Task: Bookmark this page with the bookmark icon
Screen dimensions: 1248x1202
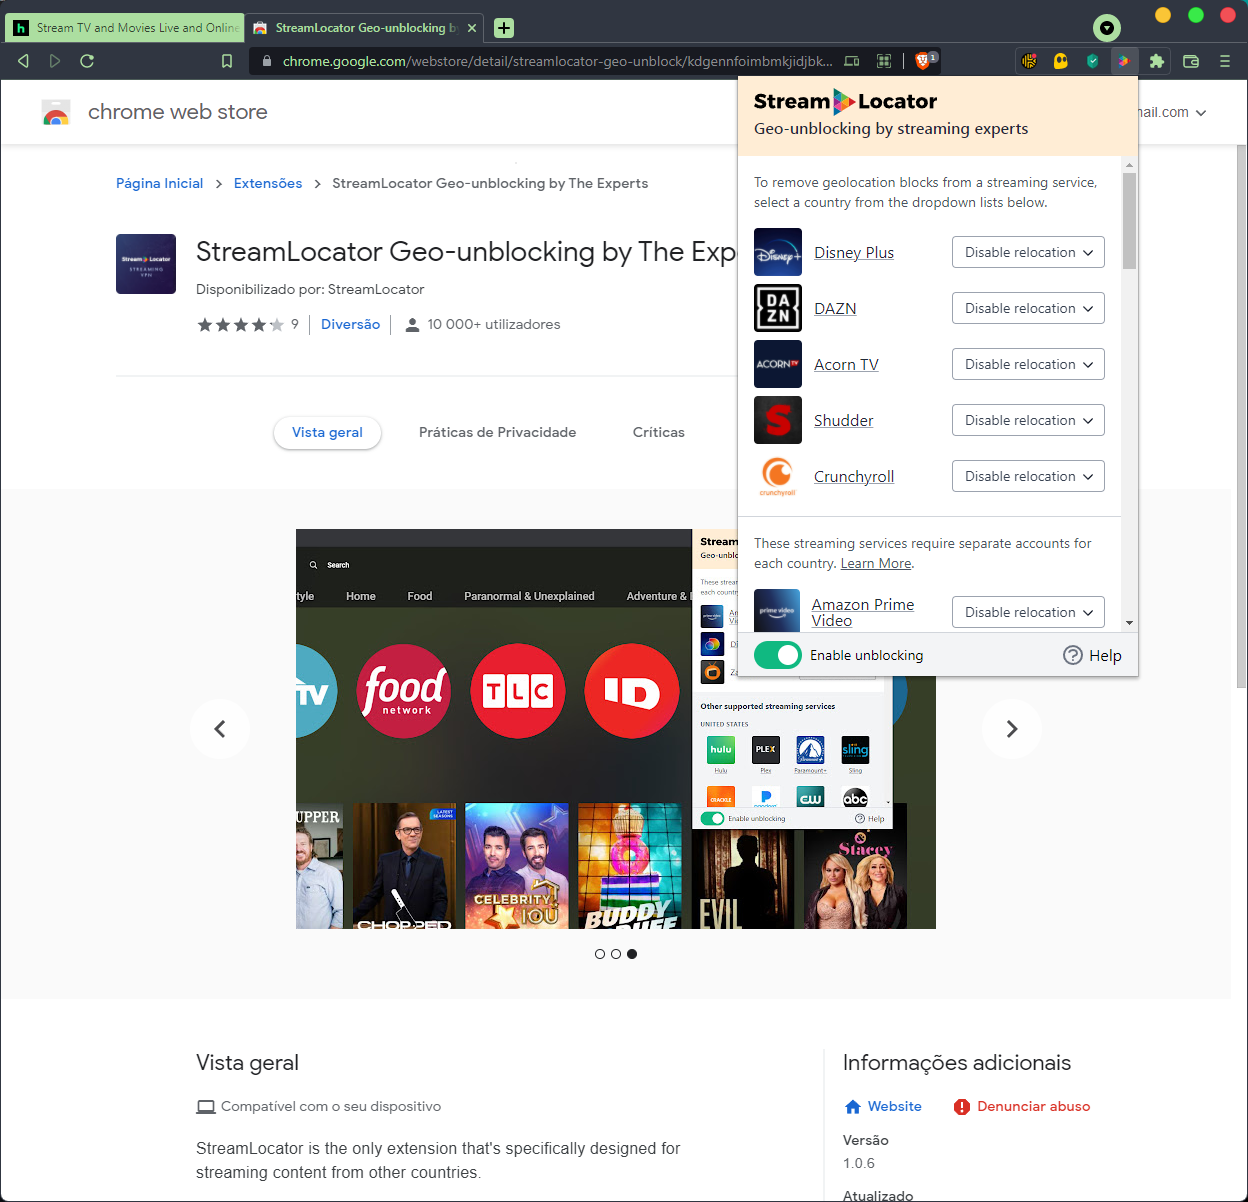Action: pyautogui.click(x=227, y=61)
